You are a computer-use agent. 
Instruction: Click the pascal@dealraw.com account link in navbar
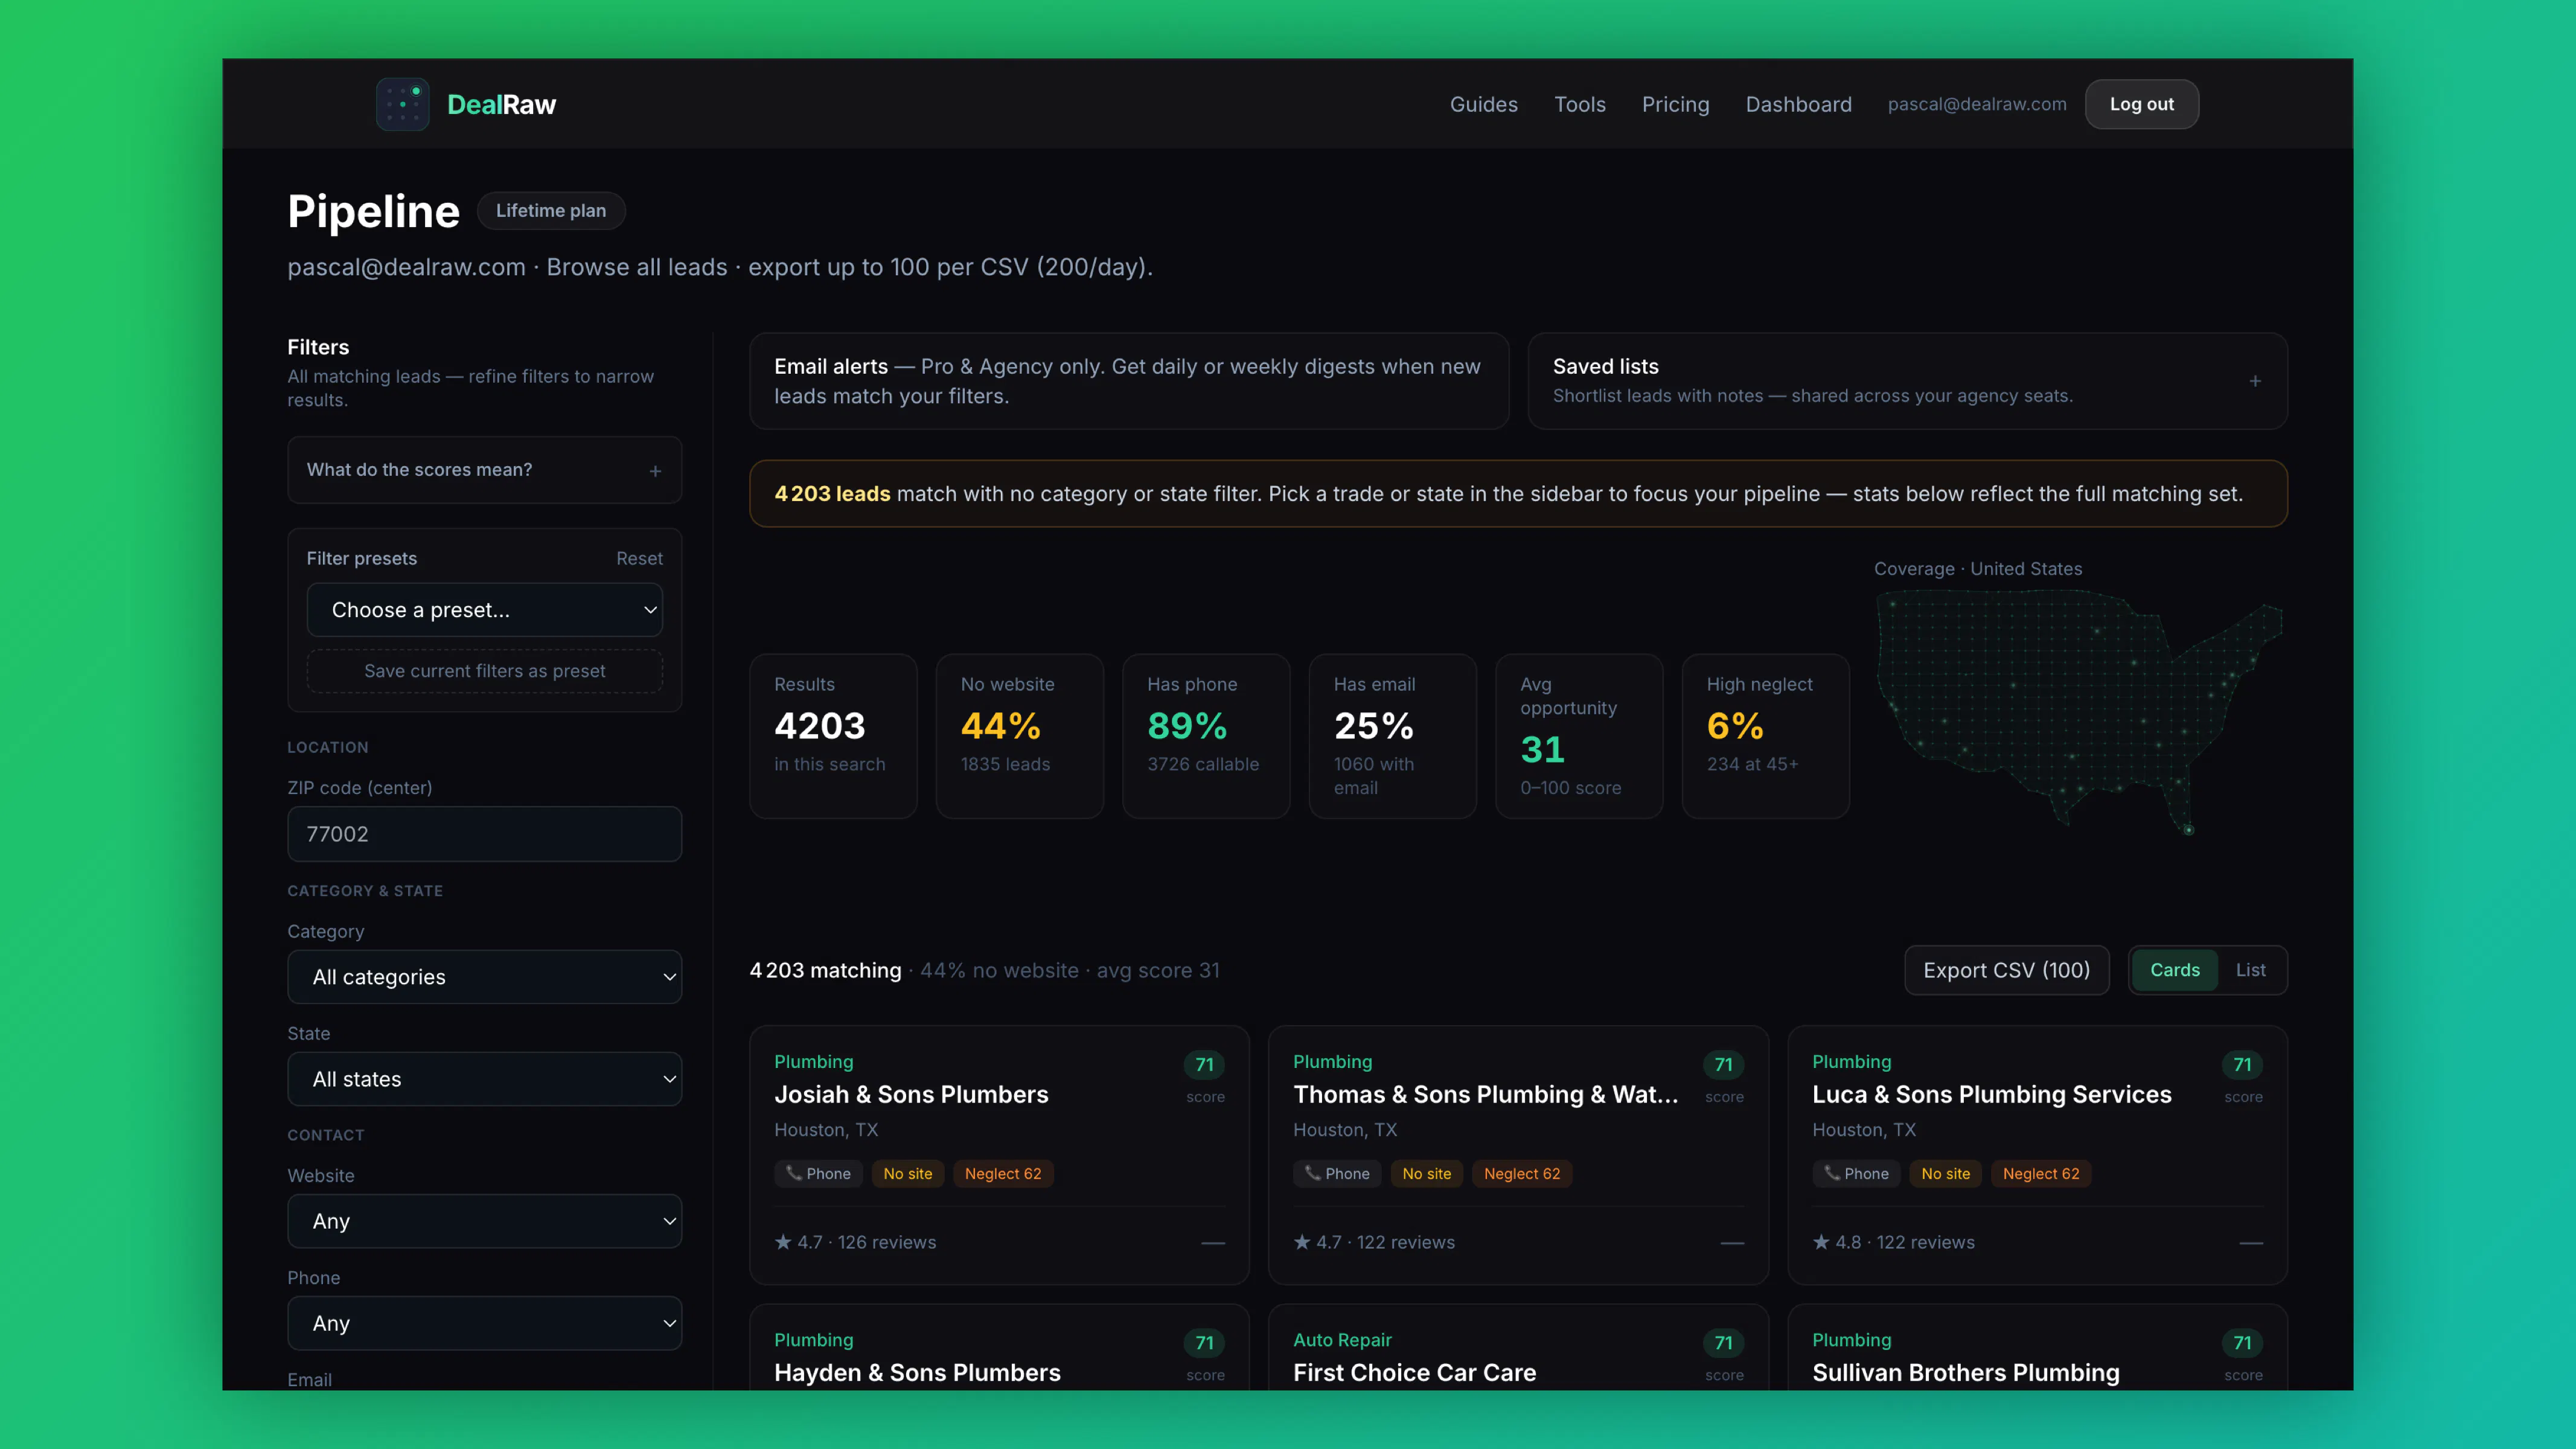coord(1976,104)
